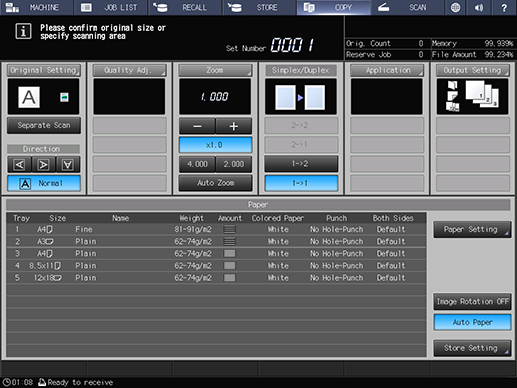Select 1->2 duplex mode
Viewport: 517px width, 388px height.
[301, 164]
